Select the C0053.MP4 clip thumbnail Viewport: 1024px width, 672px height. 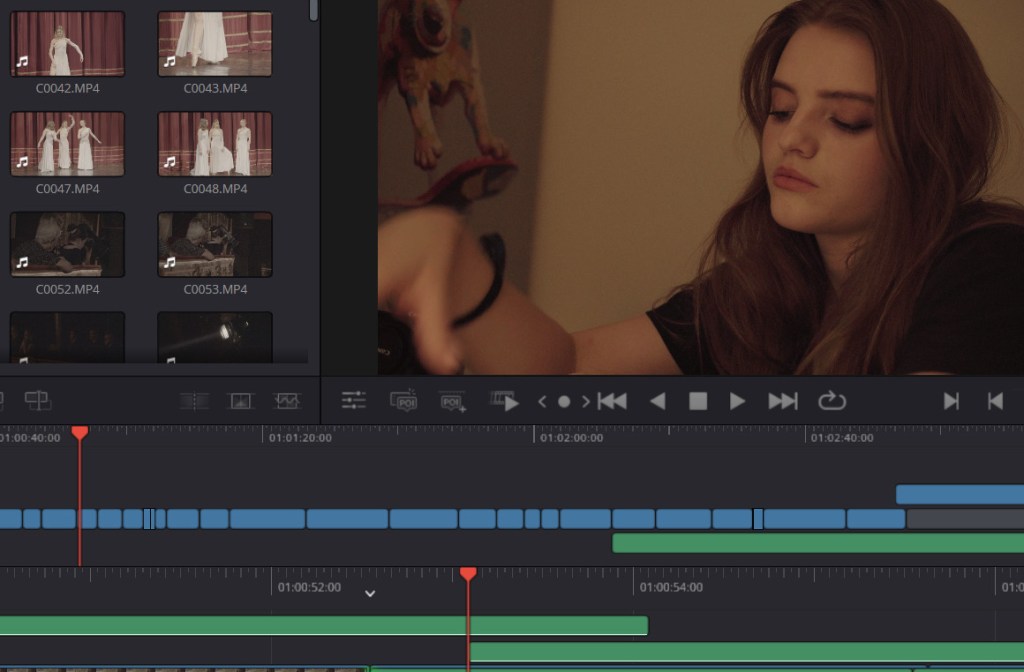pyautogui.click(x=215, y=244)
